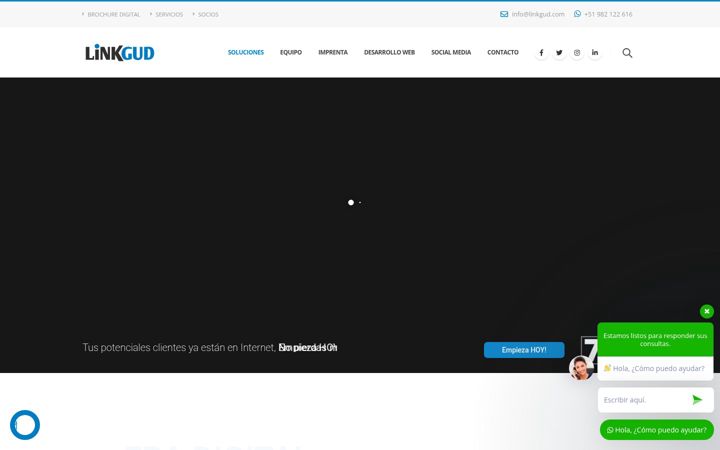
Task: Select the small second slider dot
Action: click(360, 202)
